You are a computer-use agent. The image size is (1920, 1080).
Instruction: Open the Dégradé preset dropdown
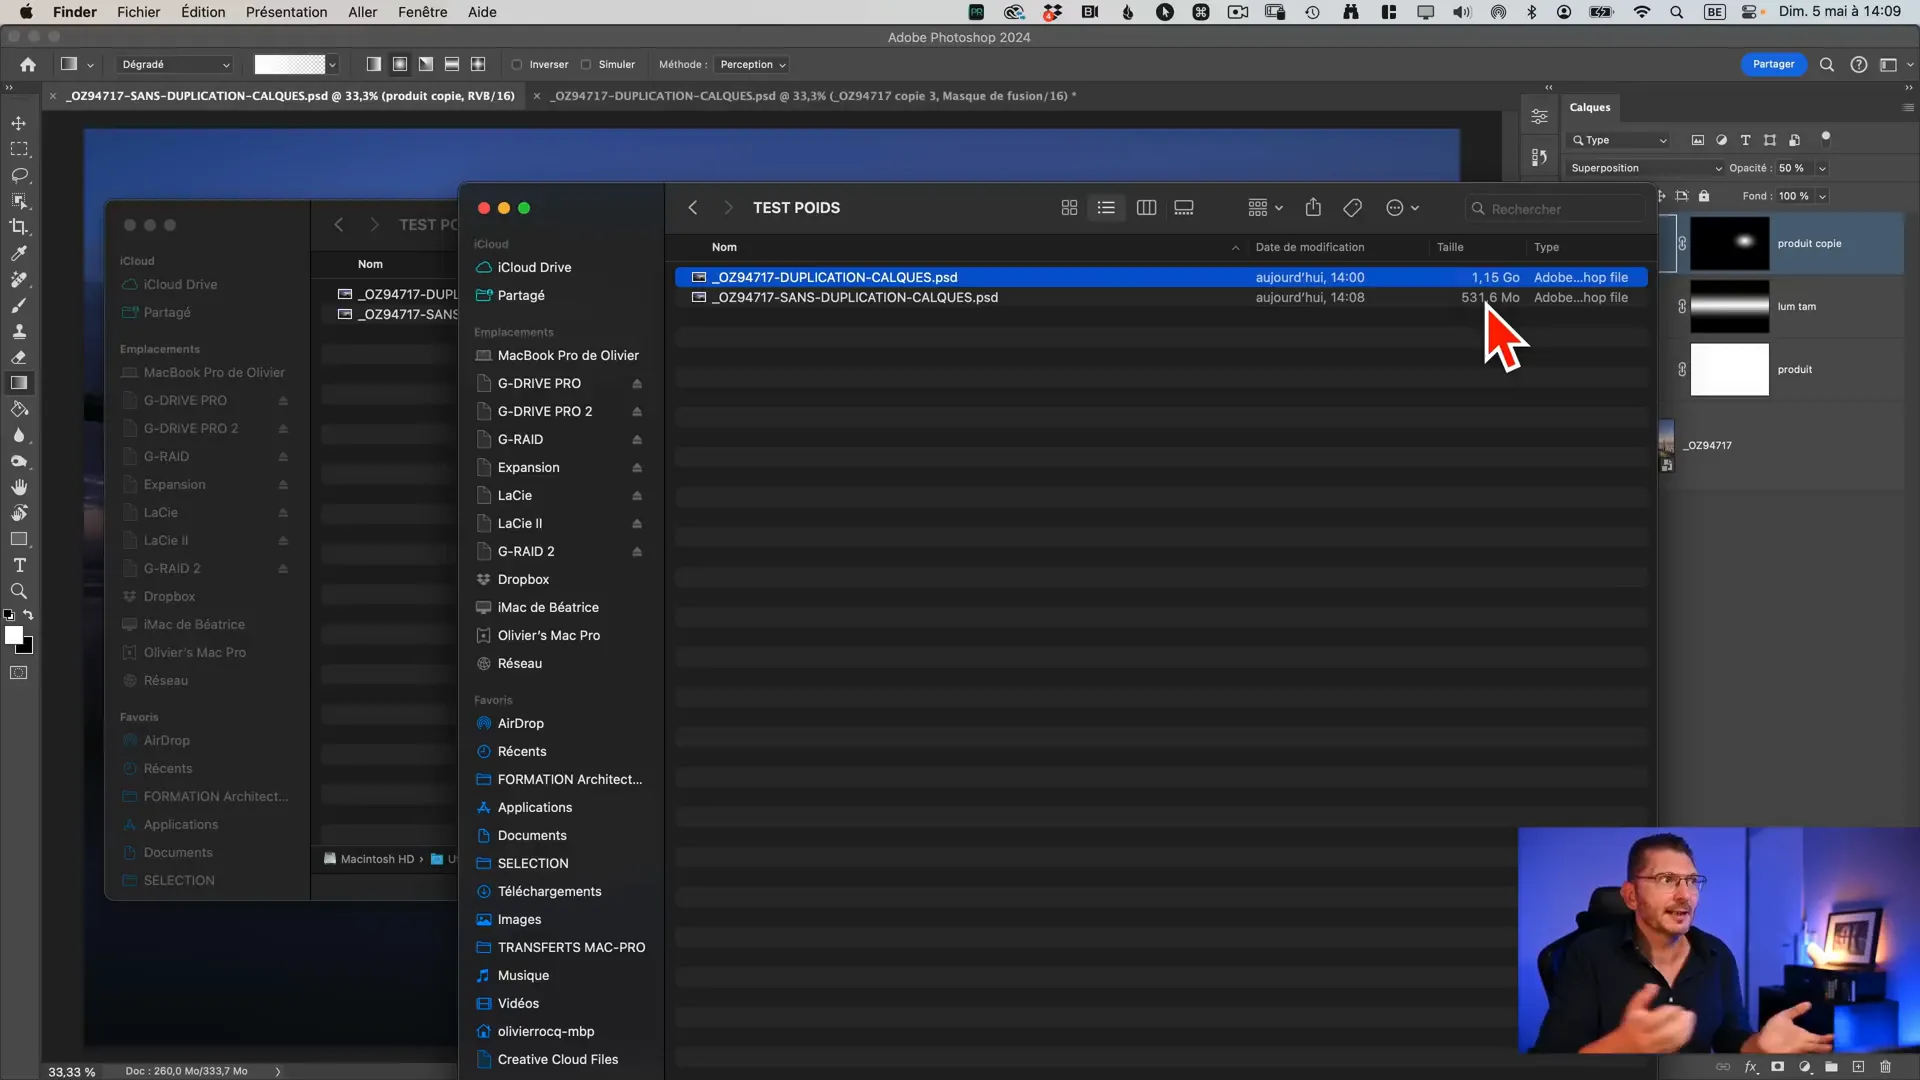pos(175,65)
